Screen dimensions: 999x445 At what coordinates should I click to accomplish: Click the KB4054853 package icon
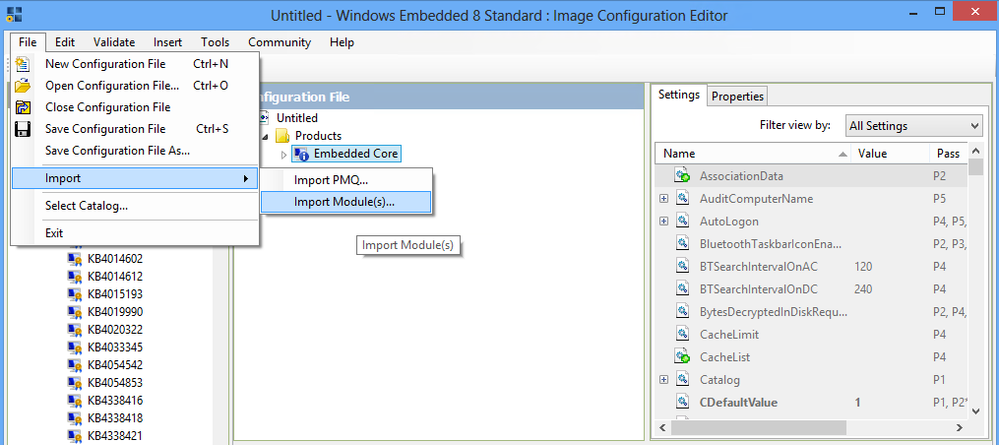tap(75, 383)
